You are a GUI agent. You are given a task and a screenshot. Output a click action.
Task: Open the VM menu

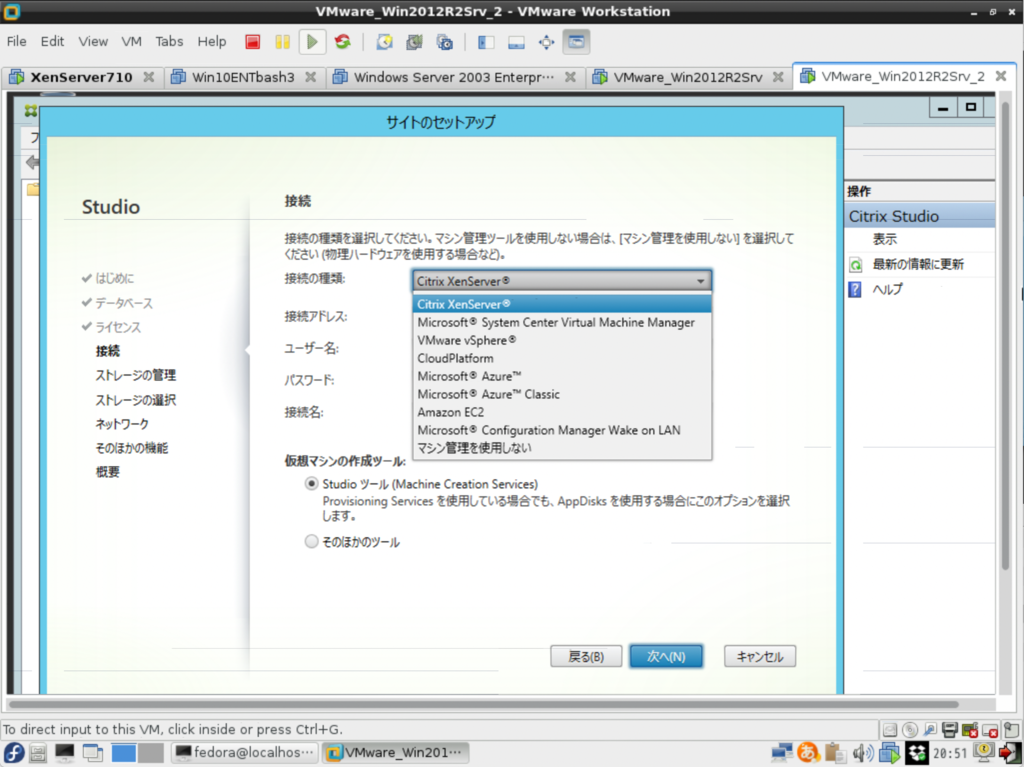(x=131, y=41)
